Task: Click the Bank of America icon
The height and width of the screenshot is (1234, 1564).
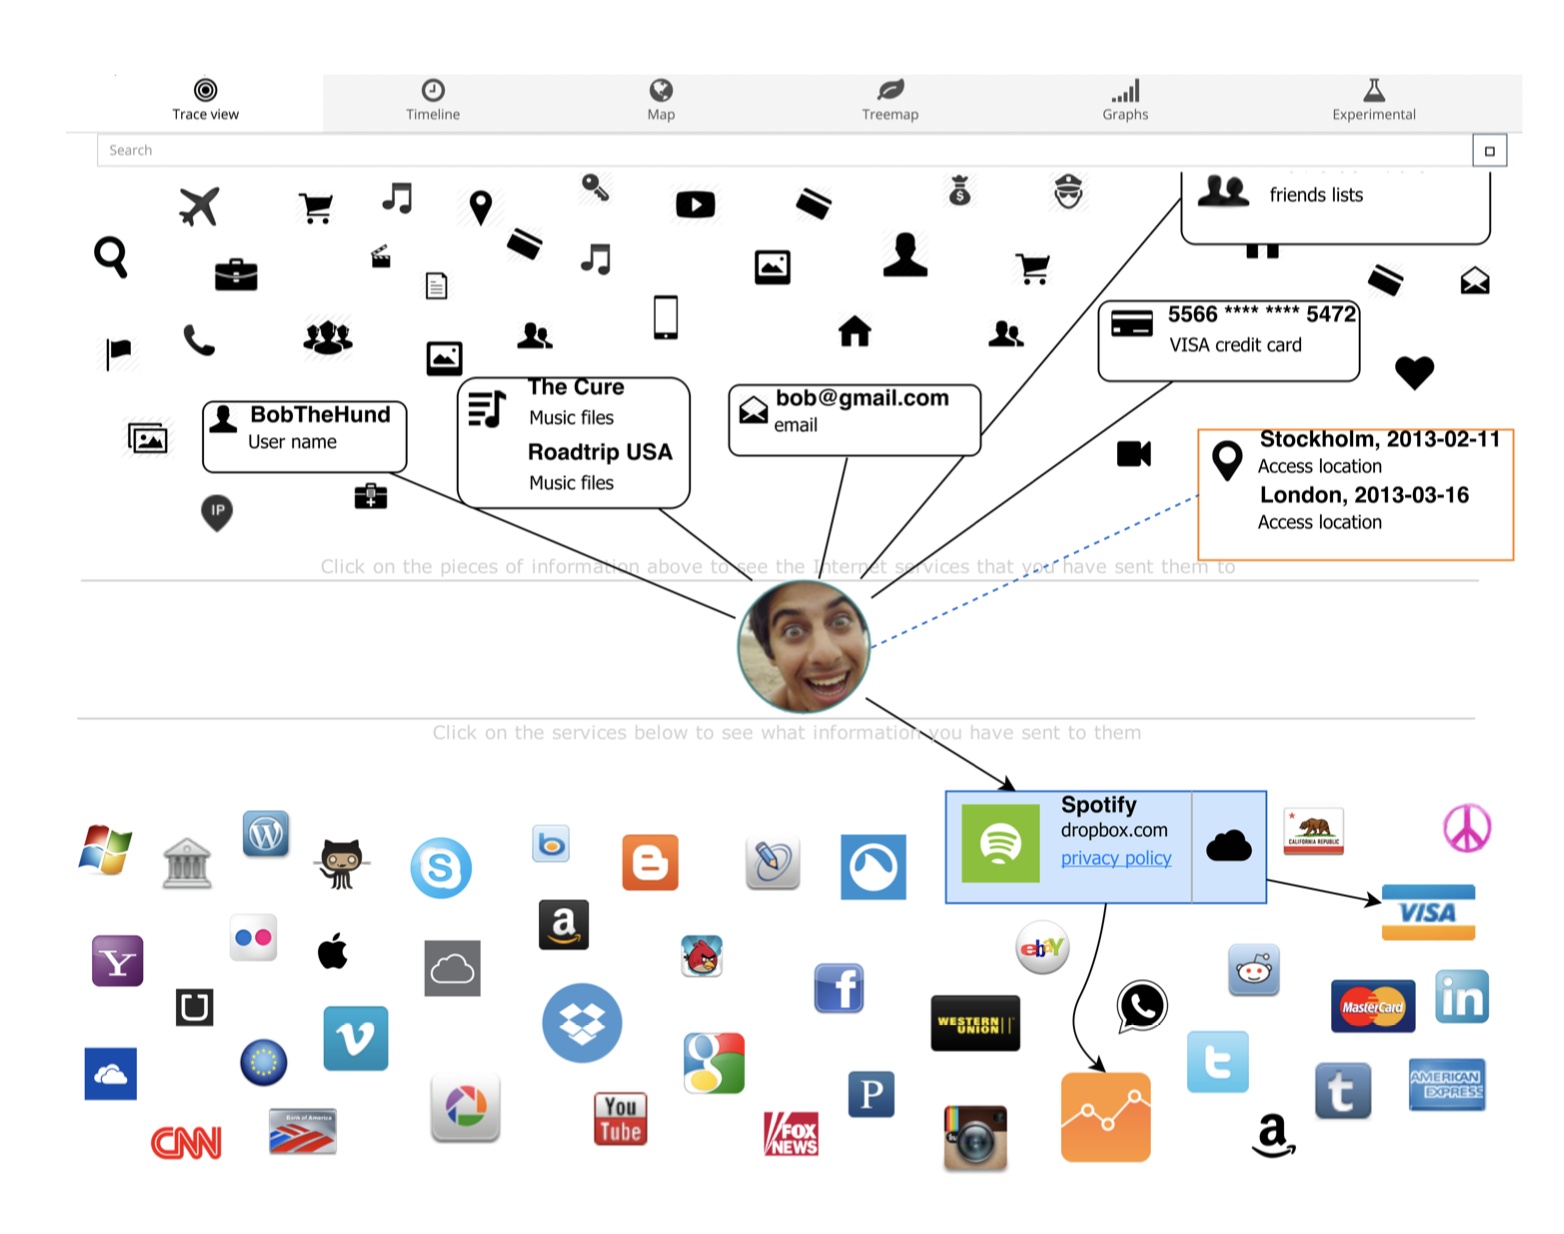Action: (x=303, y=1132)
